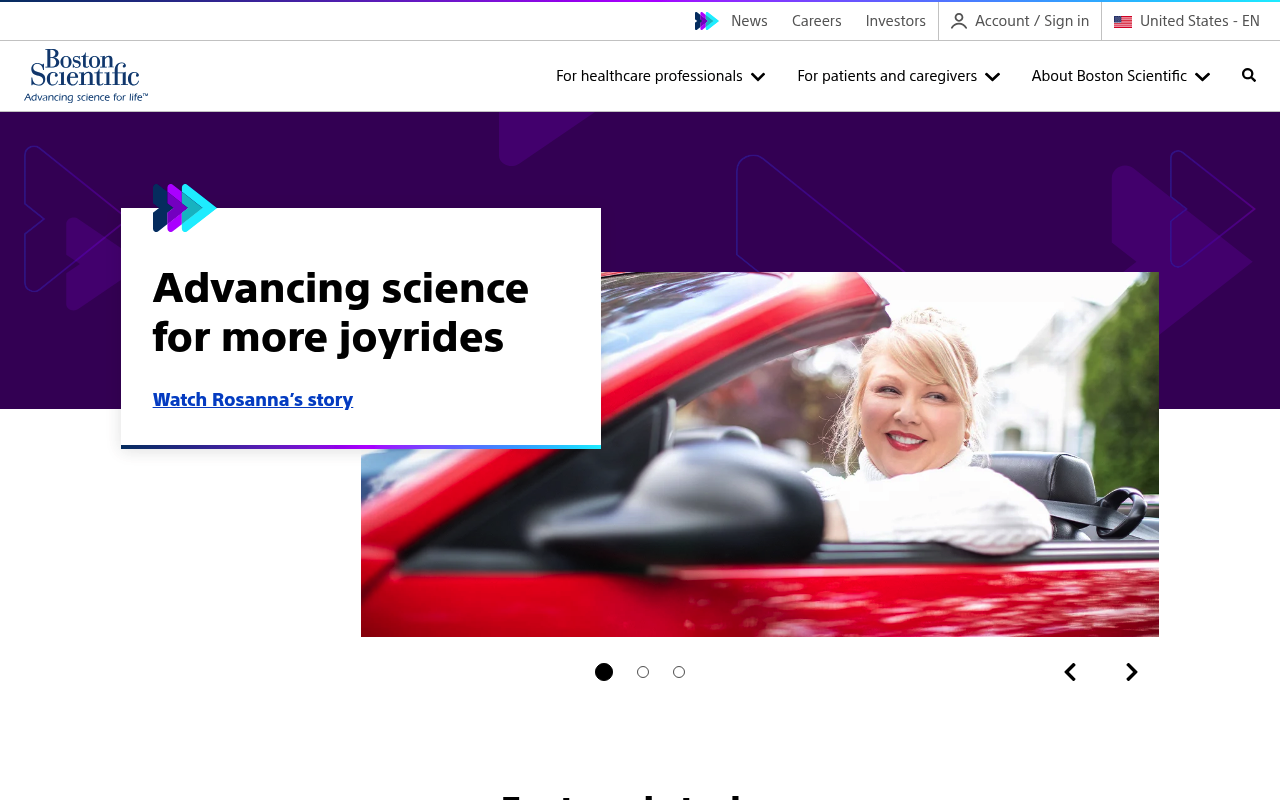The width and height of the screenshot is (1280, 800).
Task: Click the Advancing science for more joyrides heading
Action: coord(341,312)
